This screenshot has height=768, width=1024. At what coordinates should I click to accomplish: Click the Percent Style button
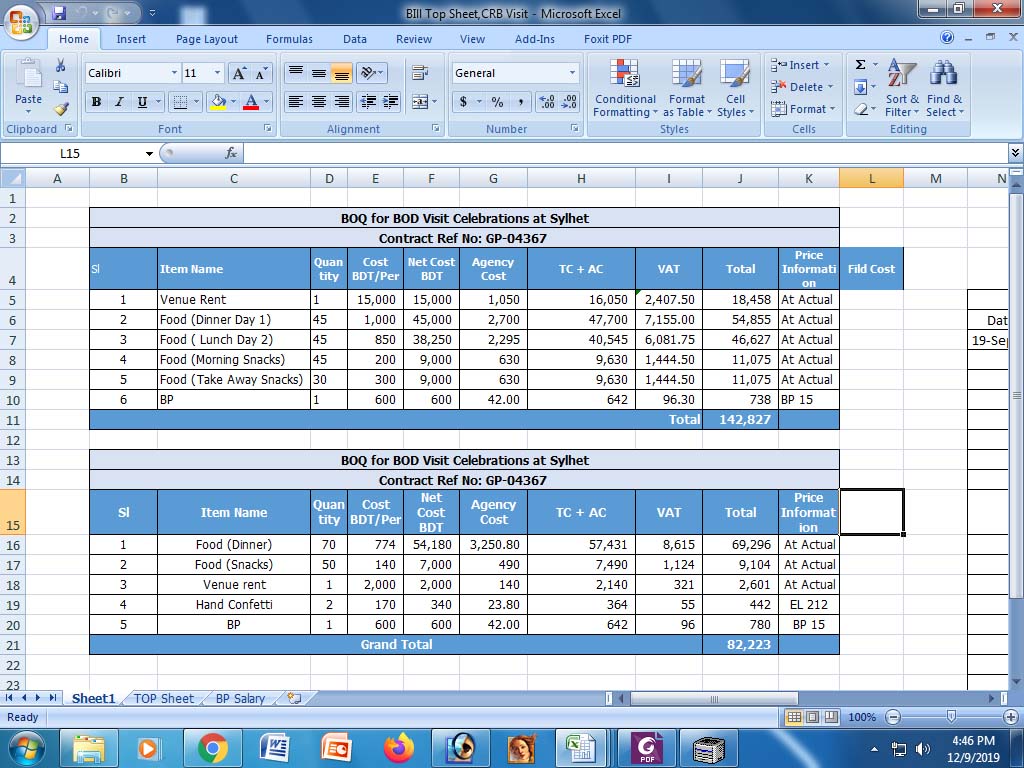(497, 102)
